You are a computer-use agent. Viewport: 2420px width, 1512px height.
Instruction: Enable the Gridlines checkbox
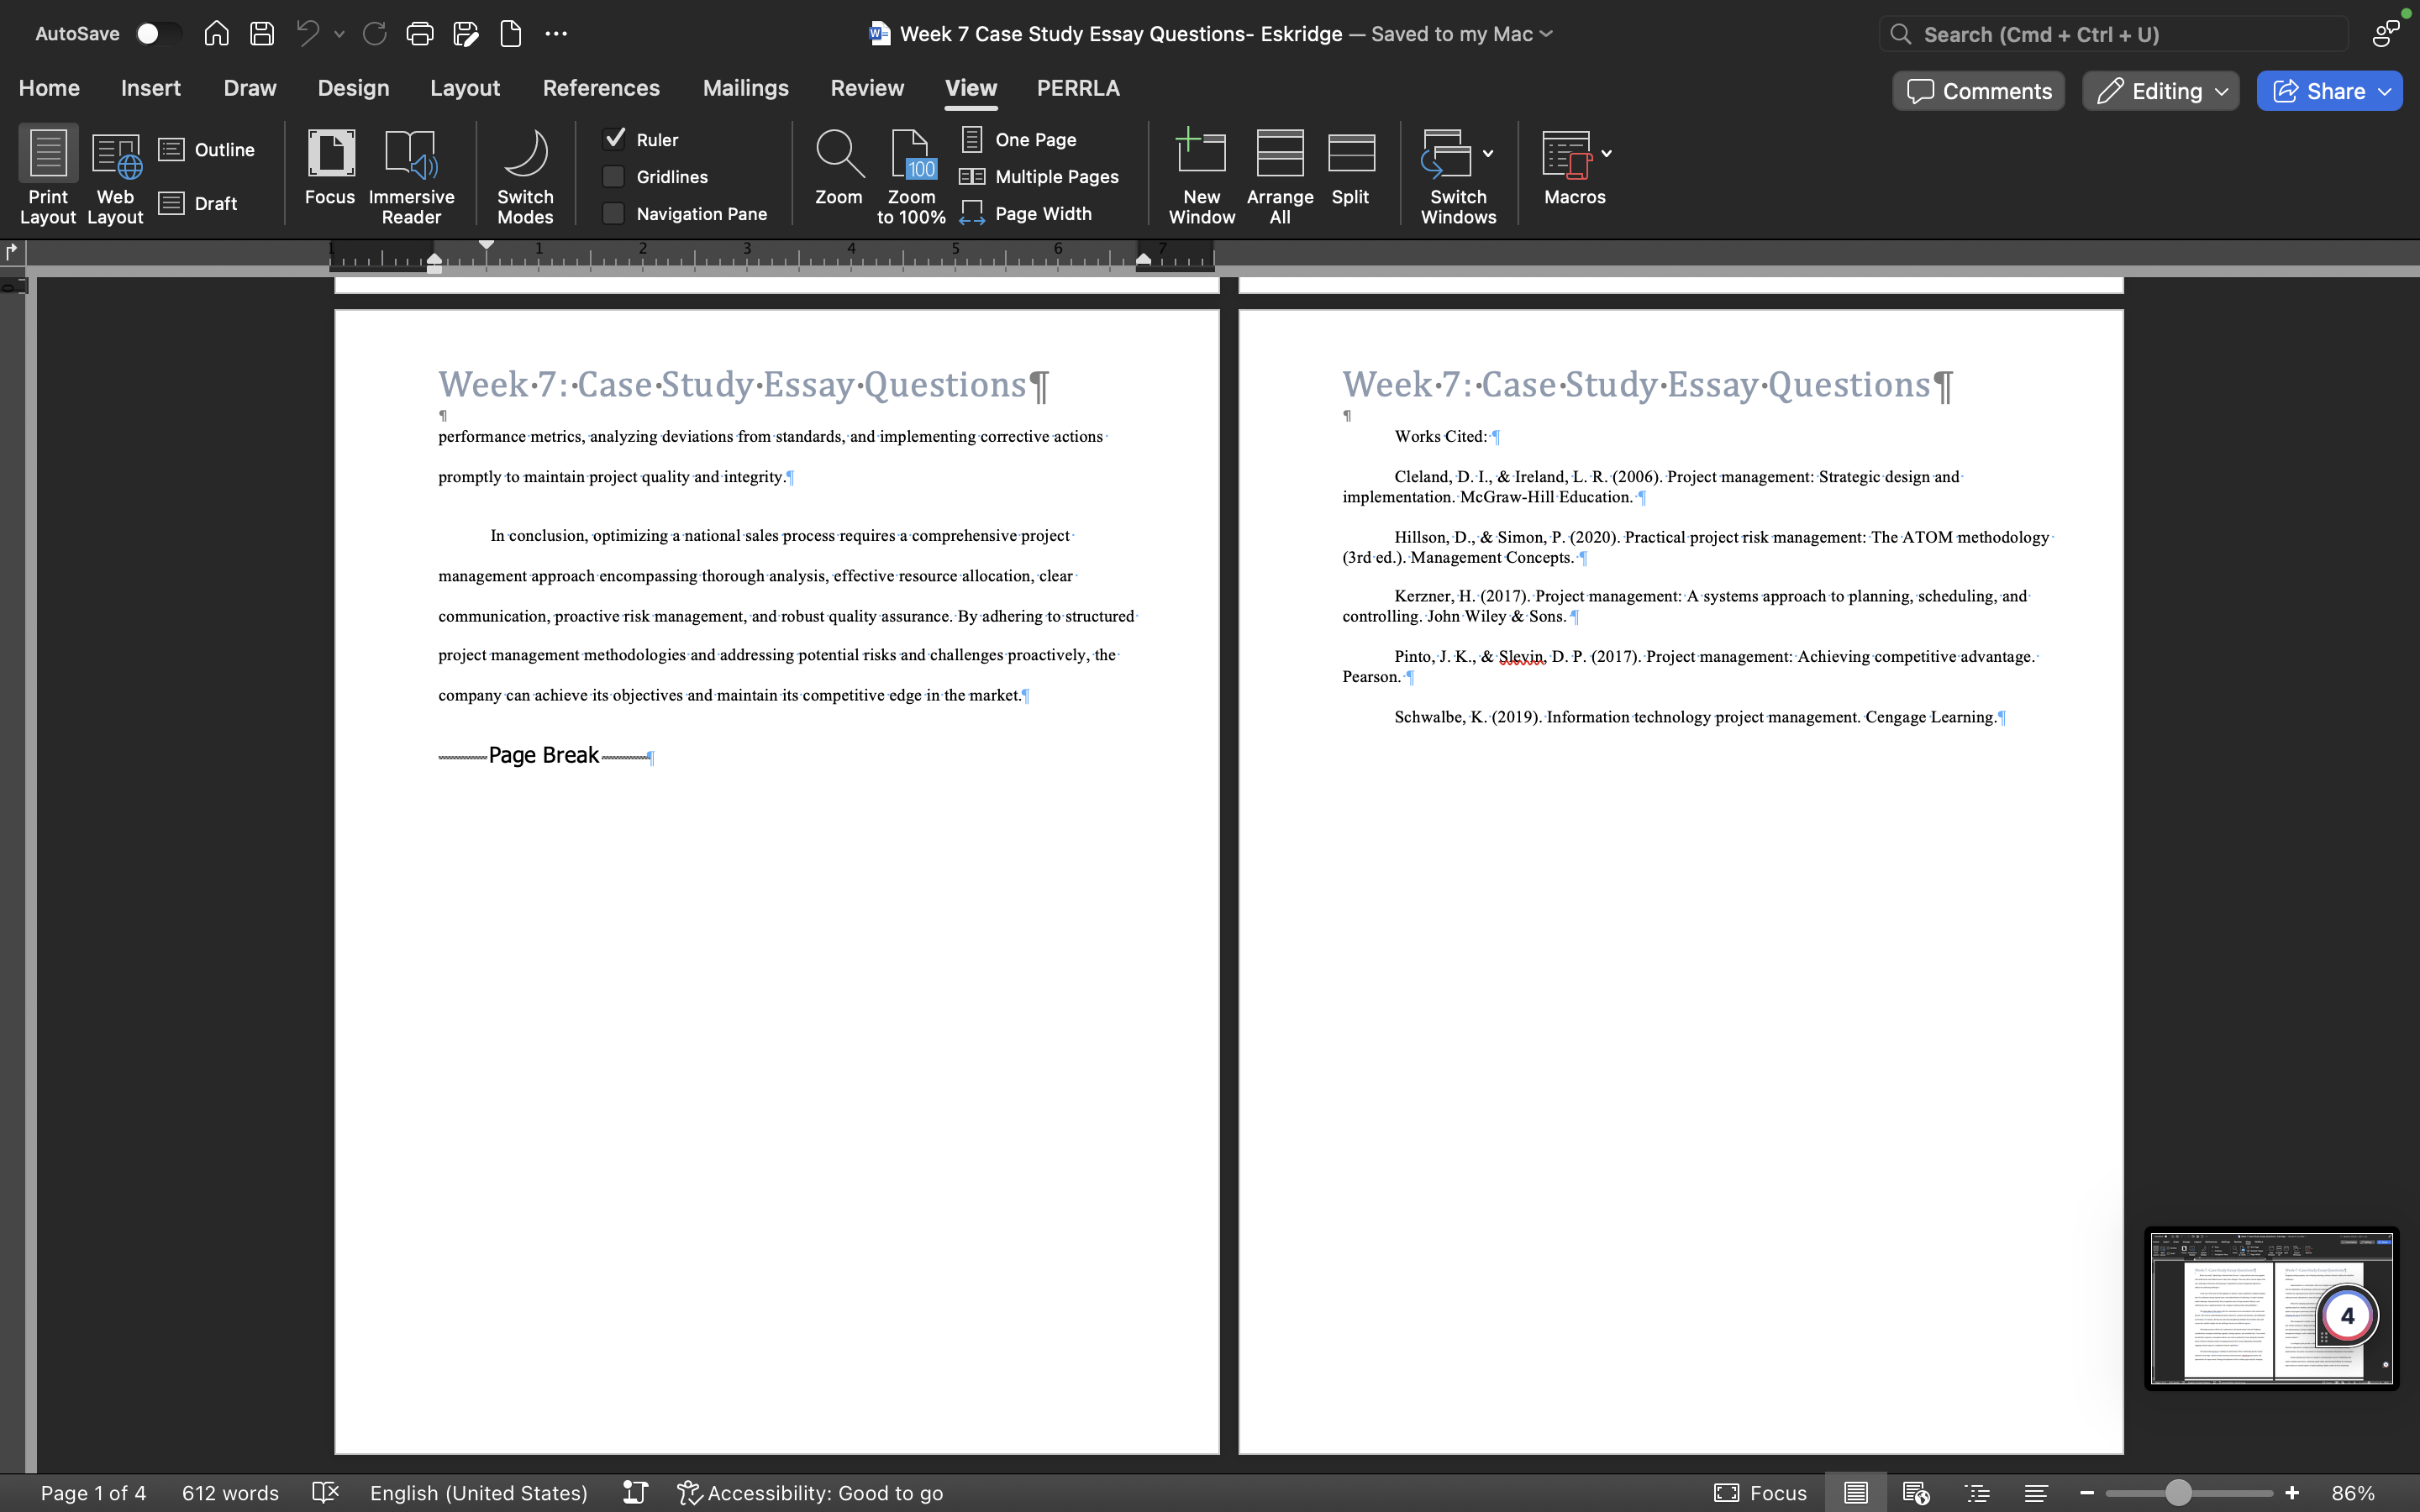coord(614,176)
